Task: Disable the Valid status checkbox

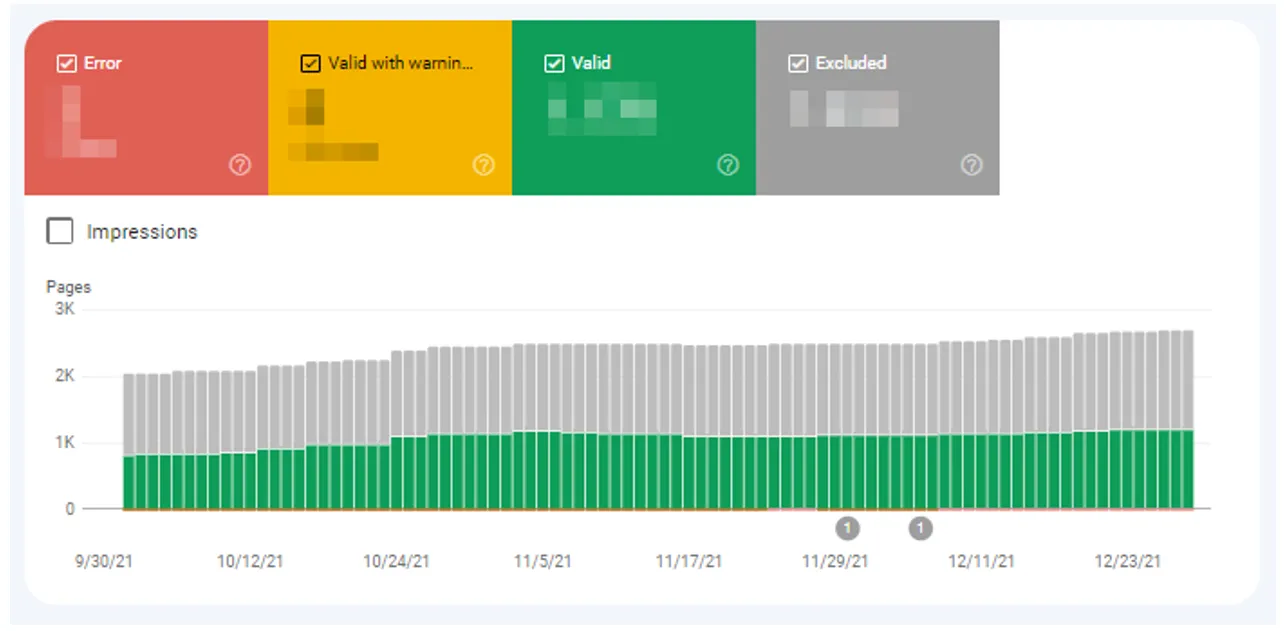Action: pos(554,63)
